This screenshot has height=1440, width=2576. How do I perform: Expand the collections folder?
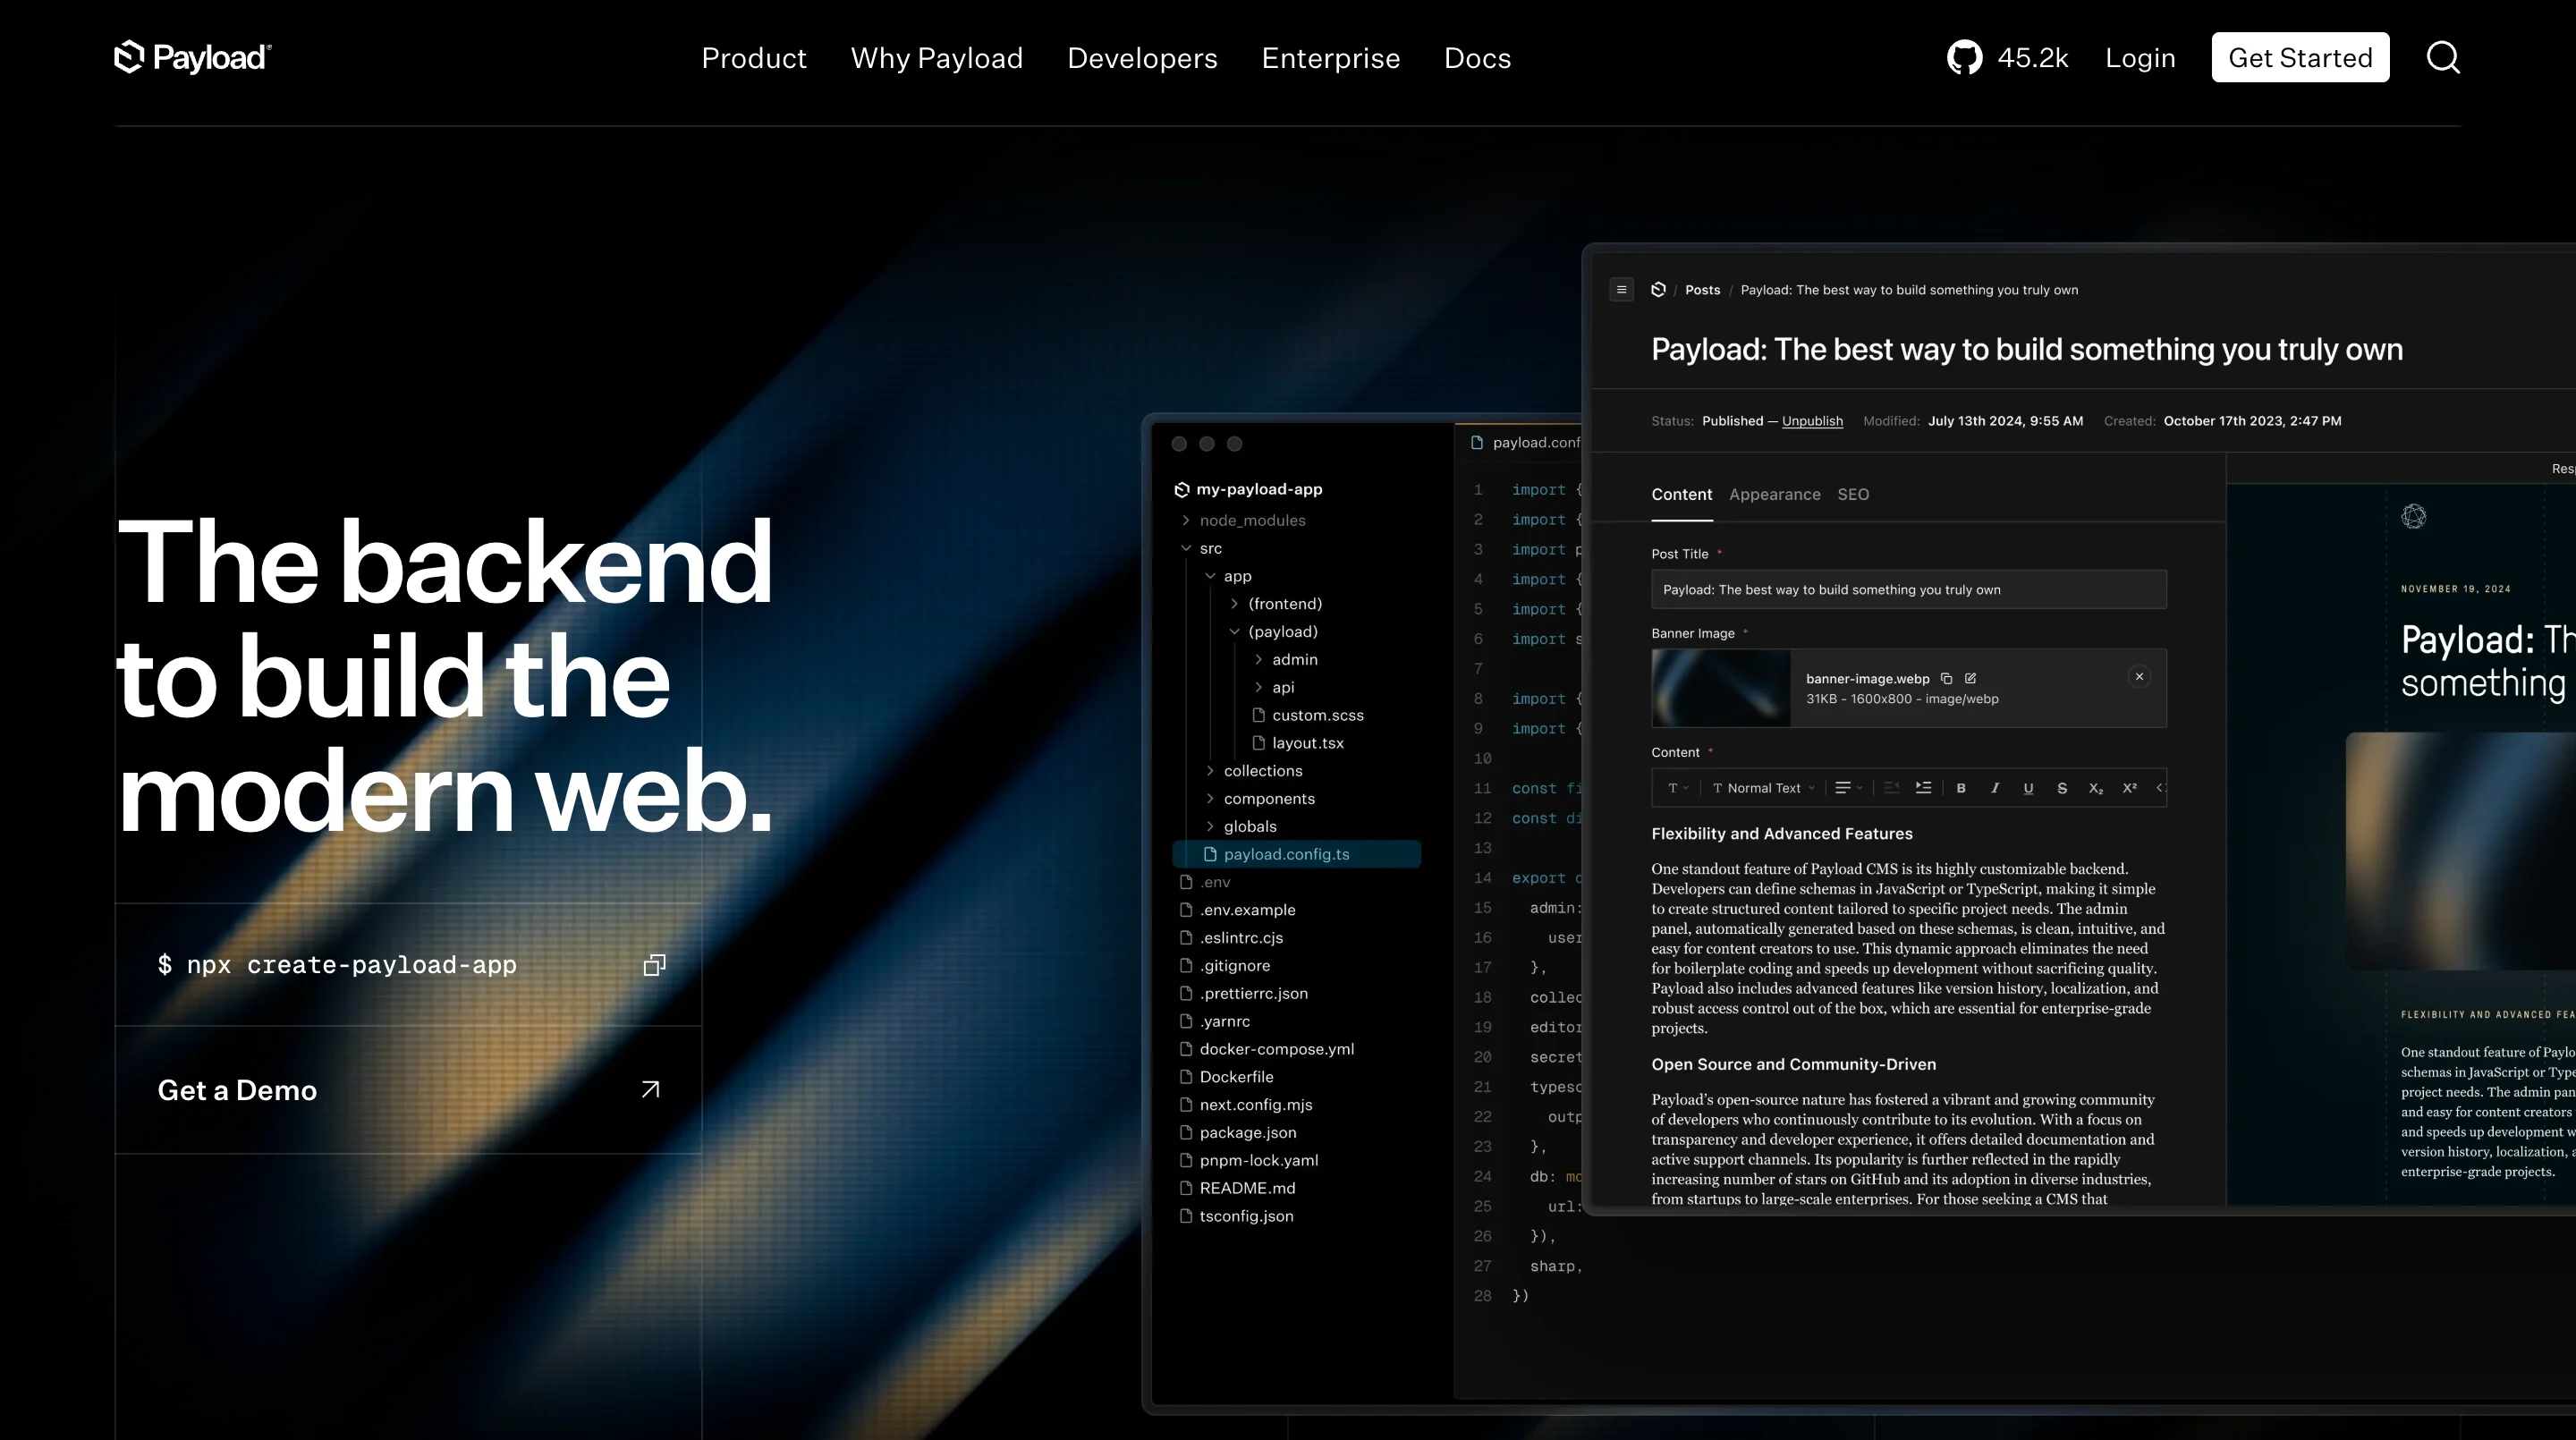click(1210, 771)
